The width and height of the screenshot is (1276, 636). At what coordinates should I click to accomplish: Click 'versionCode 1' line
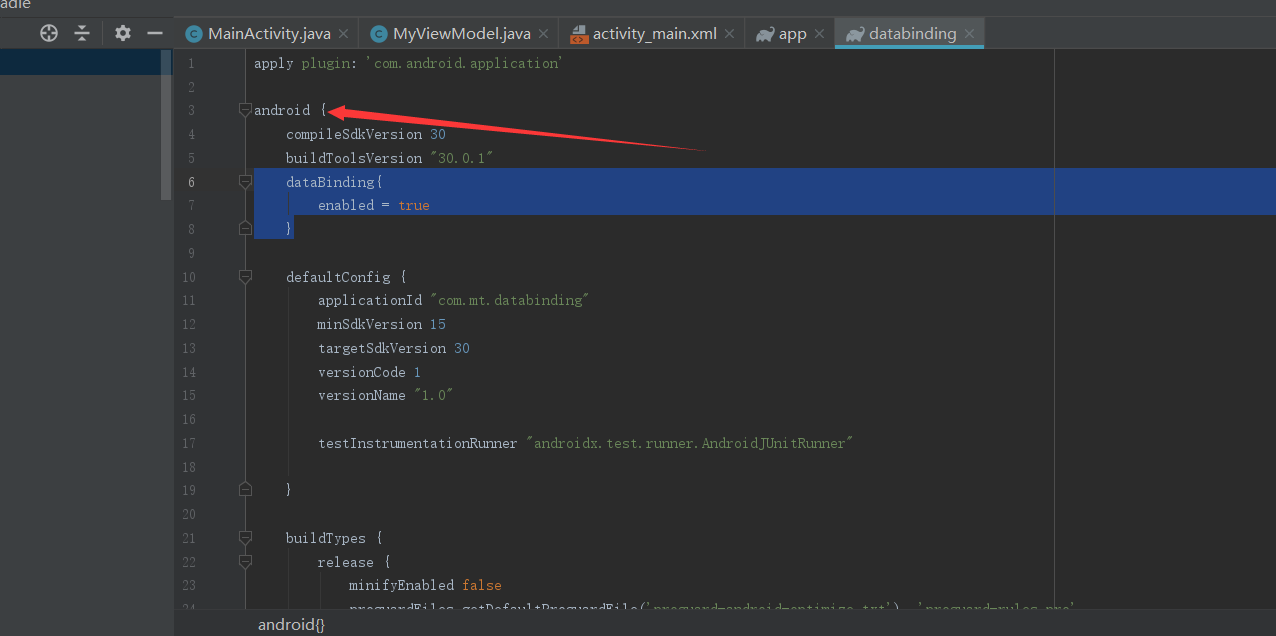370,372
